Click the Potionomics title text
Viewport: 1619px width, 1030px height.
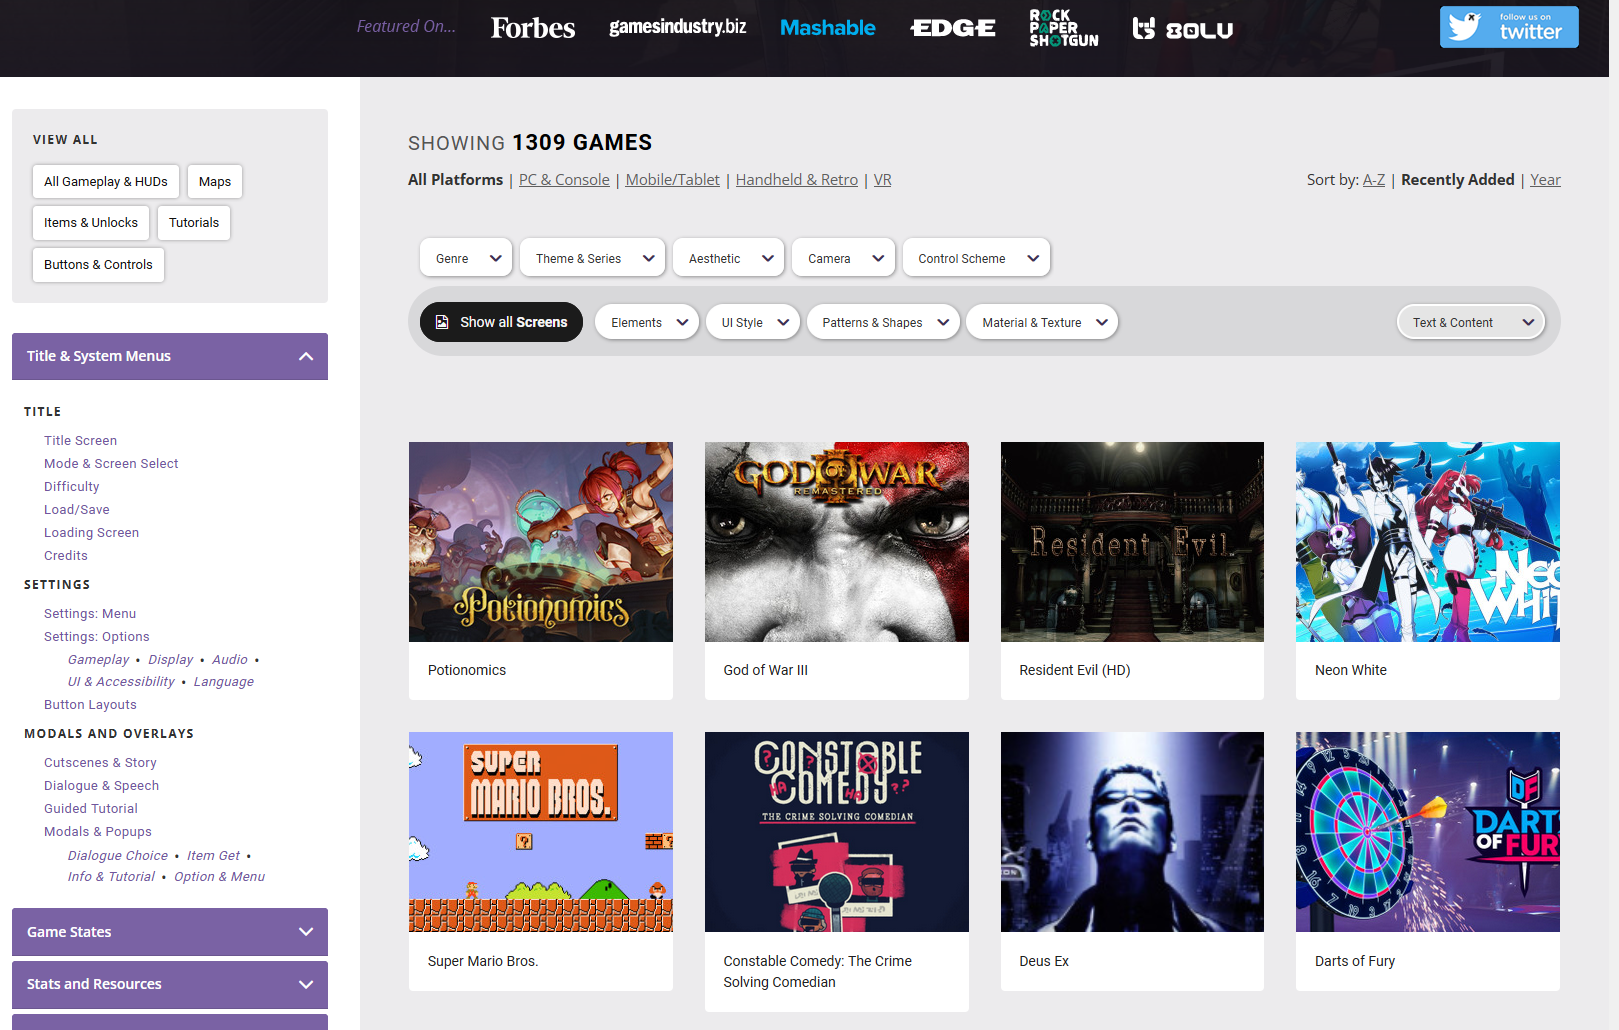point(467,670)
